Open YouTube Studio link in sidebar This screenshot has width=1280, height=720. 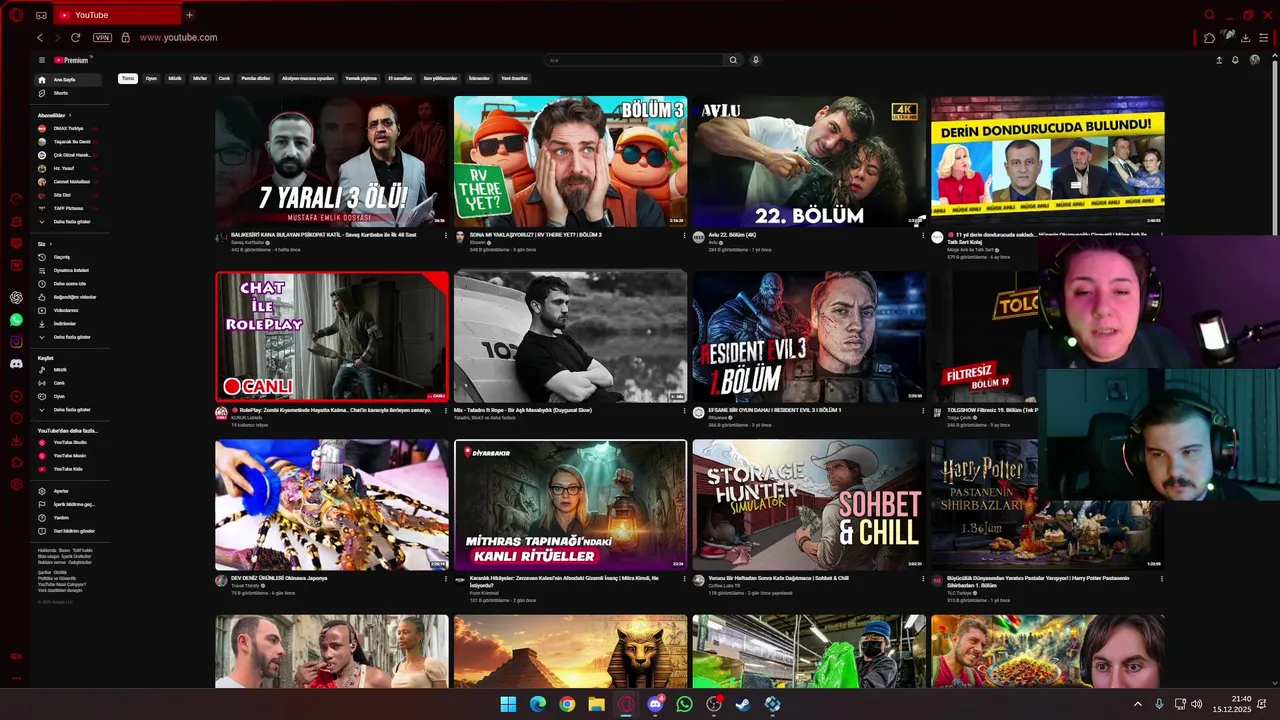pos(68,442)
